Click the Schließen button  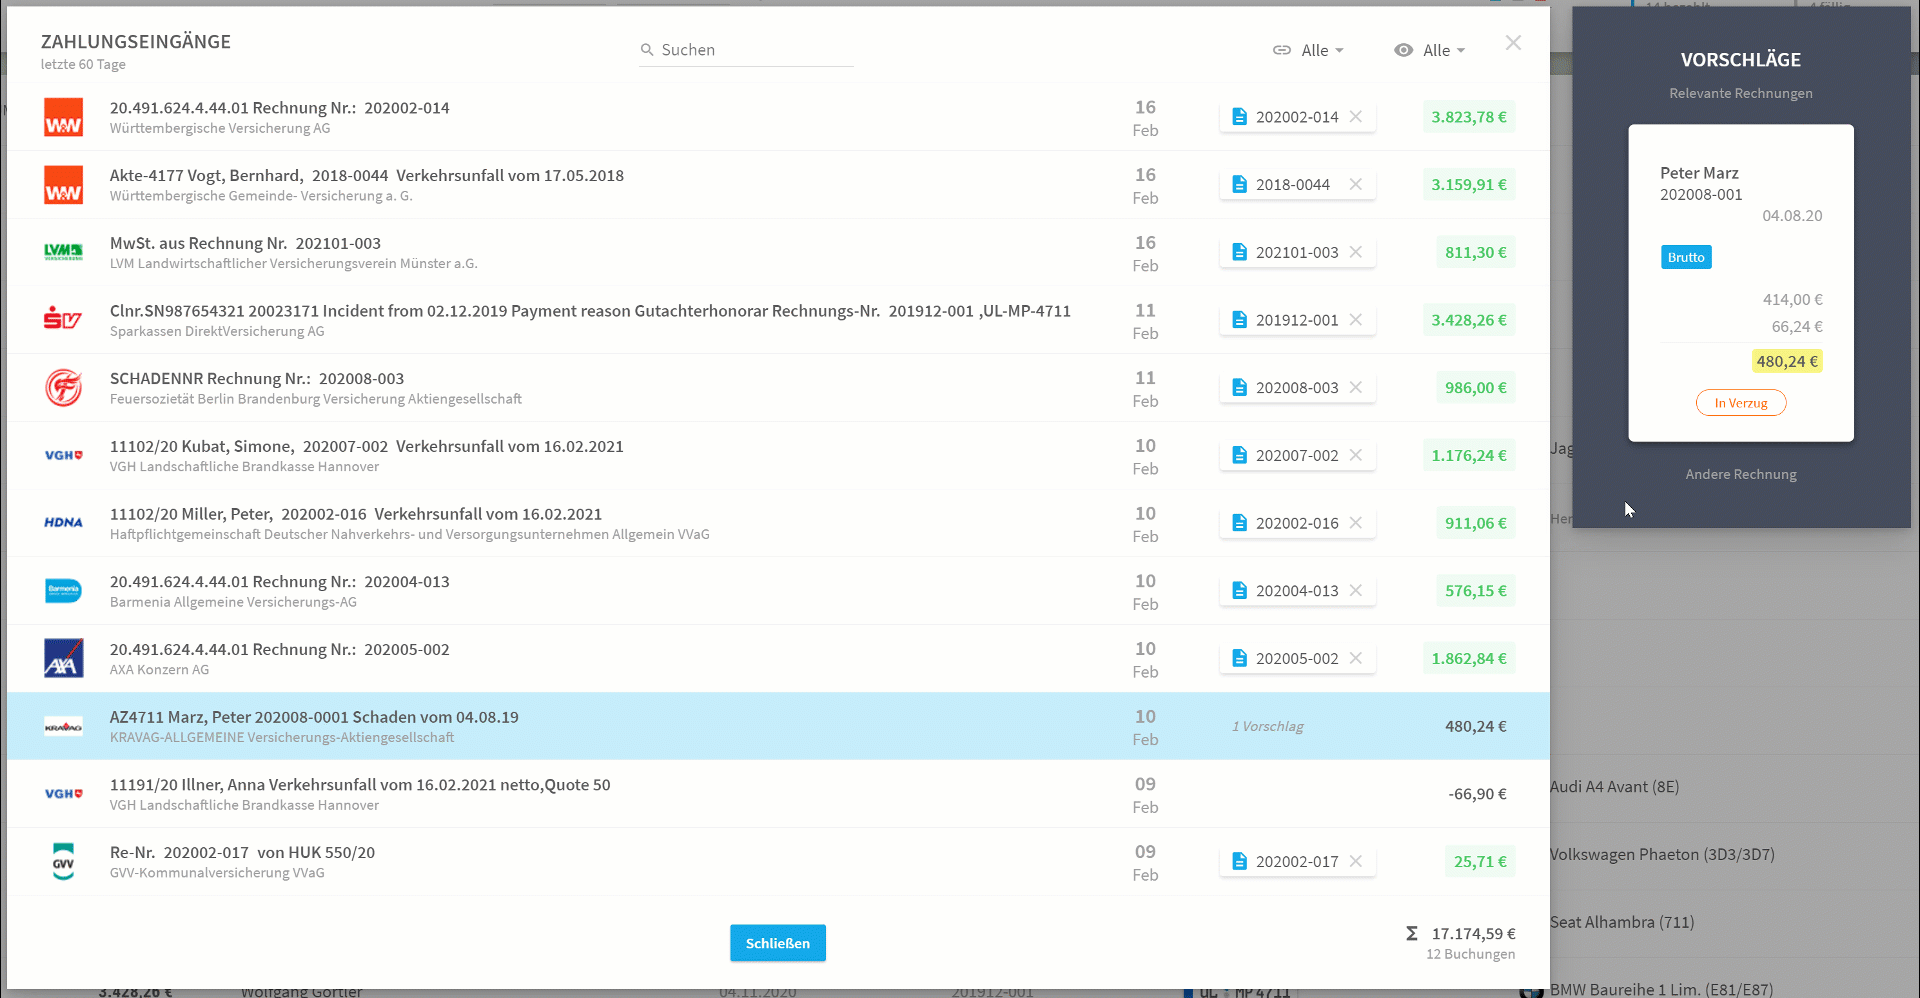tap(778, 943)
